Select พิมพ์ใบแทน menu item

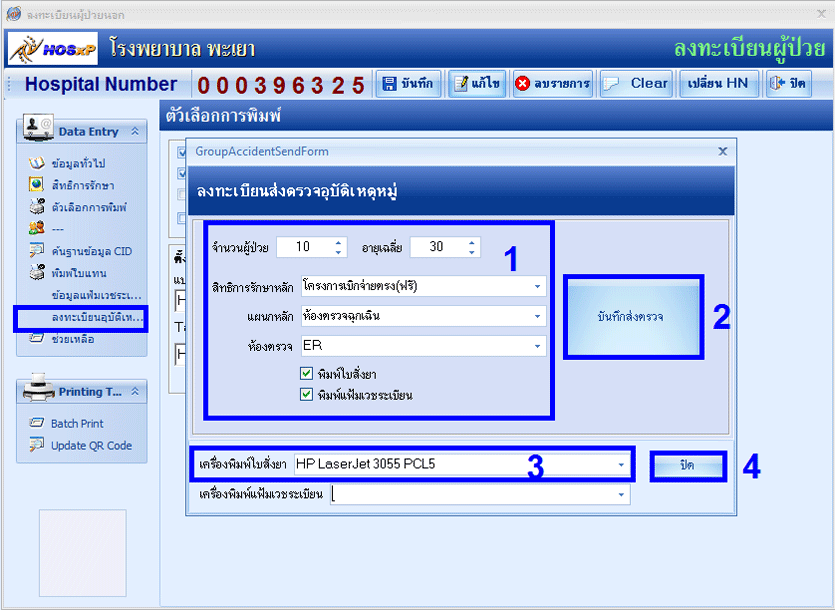click(x=79, y=273)
